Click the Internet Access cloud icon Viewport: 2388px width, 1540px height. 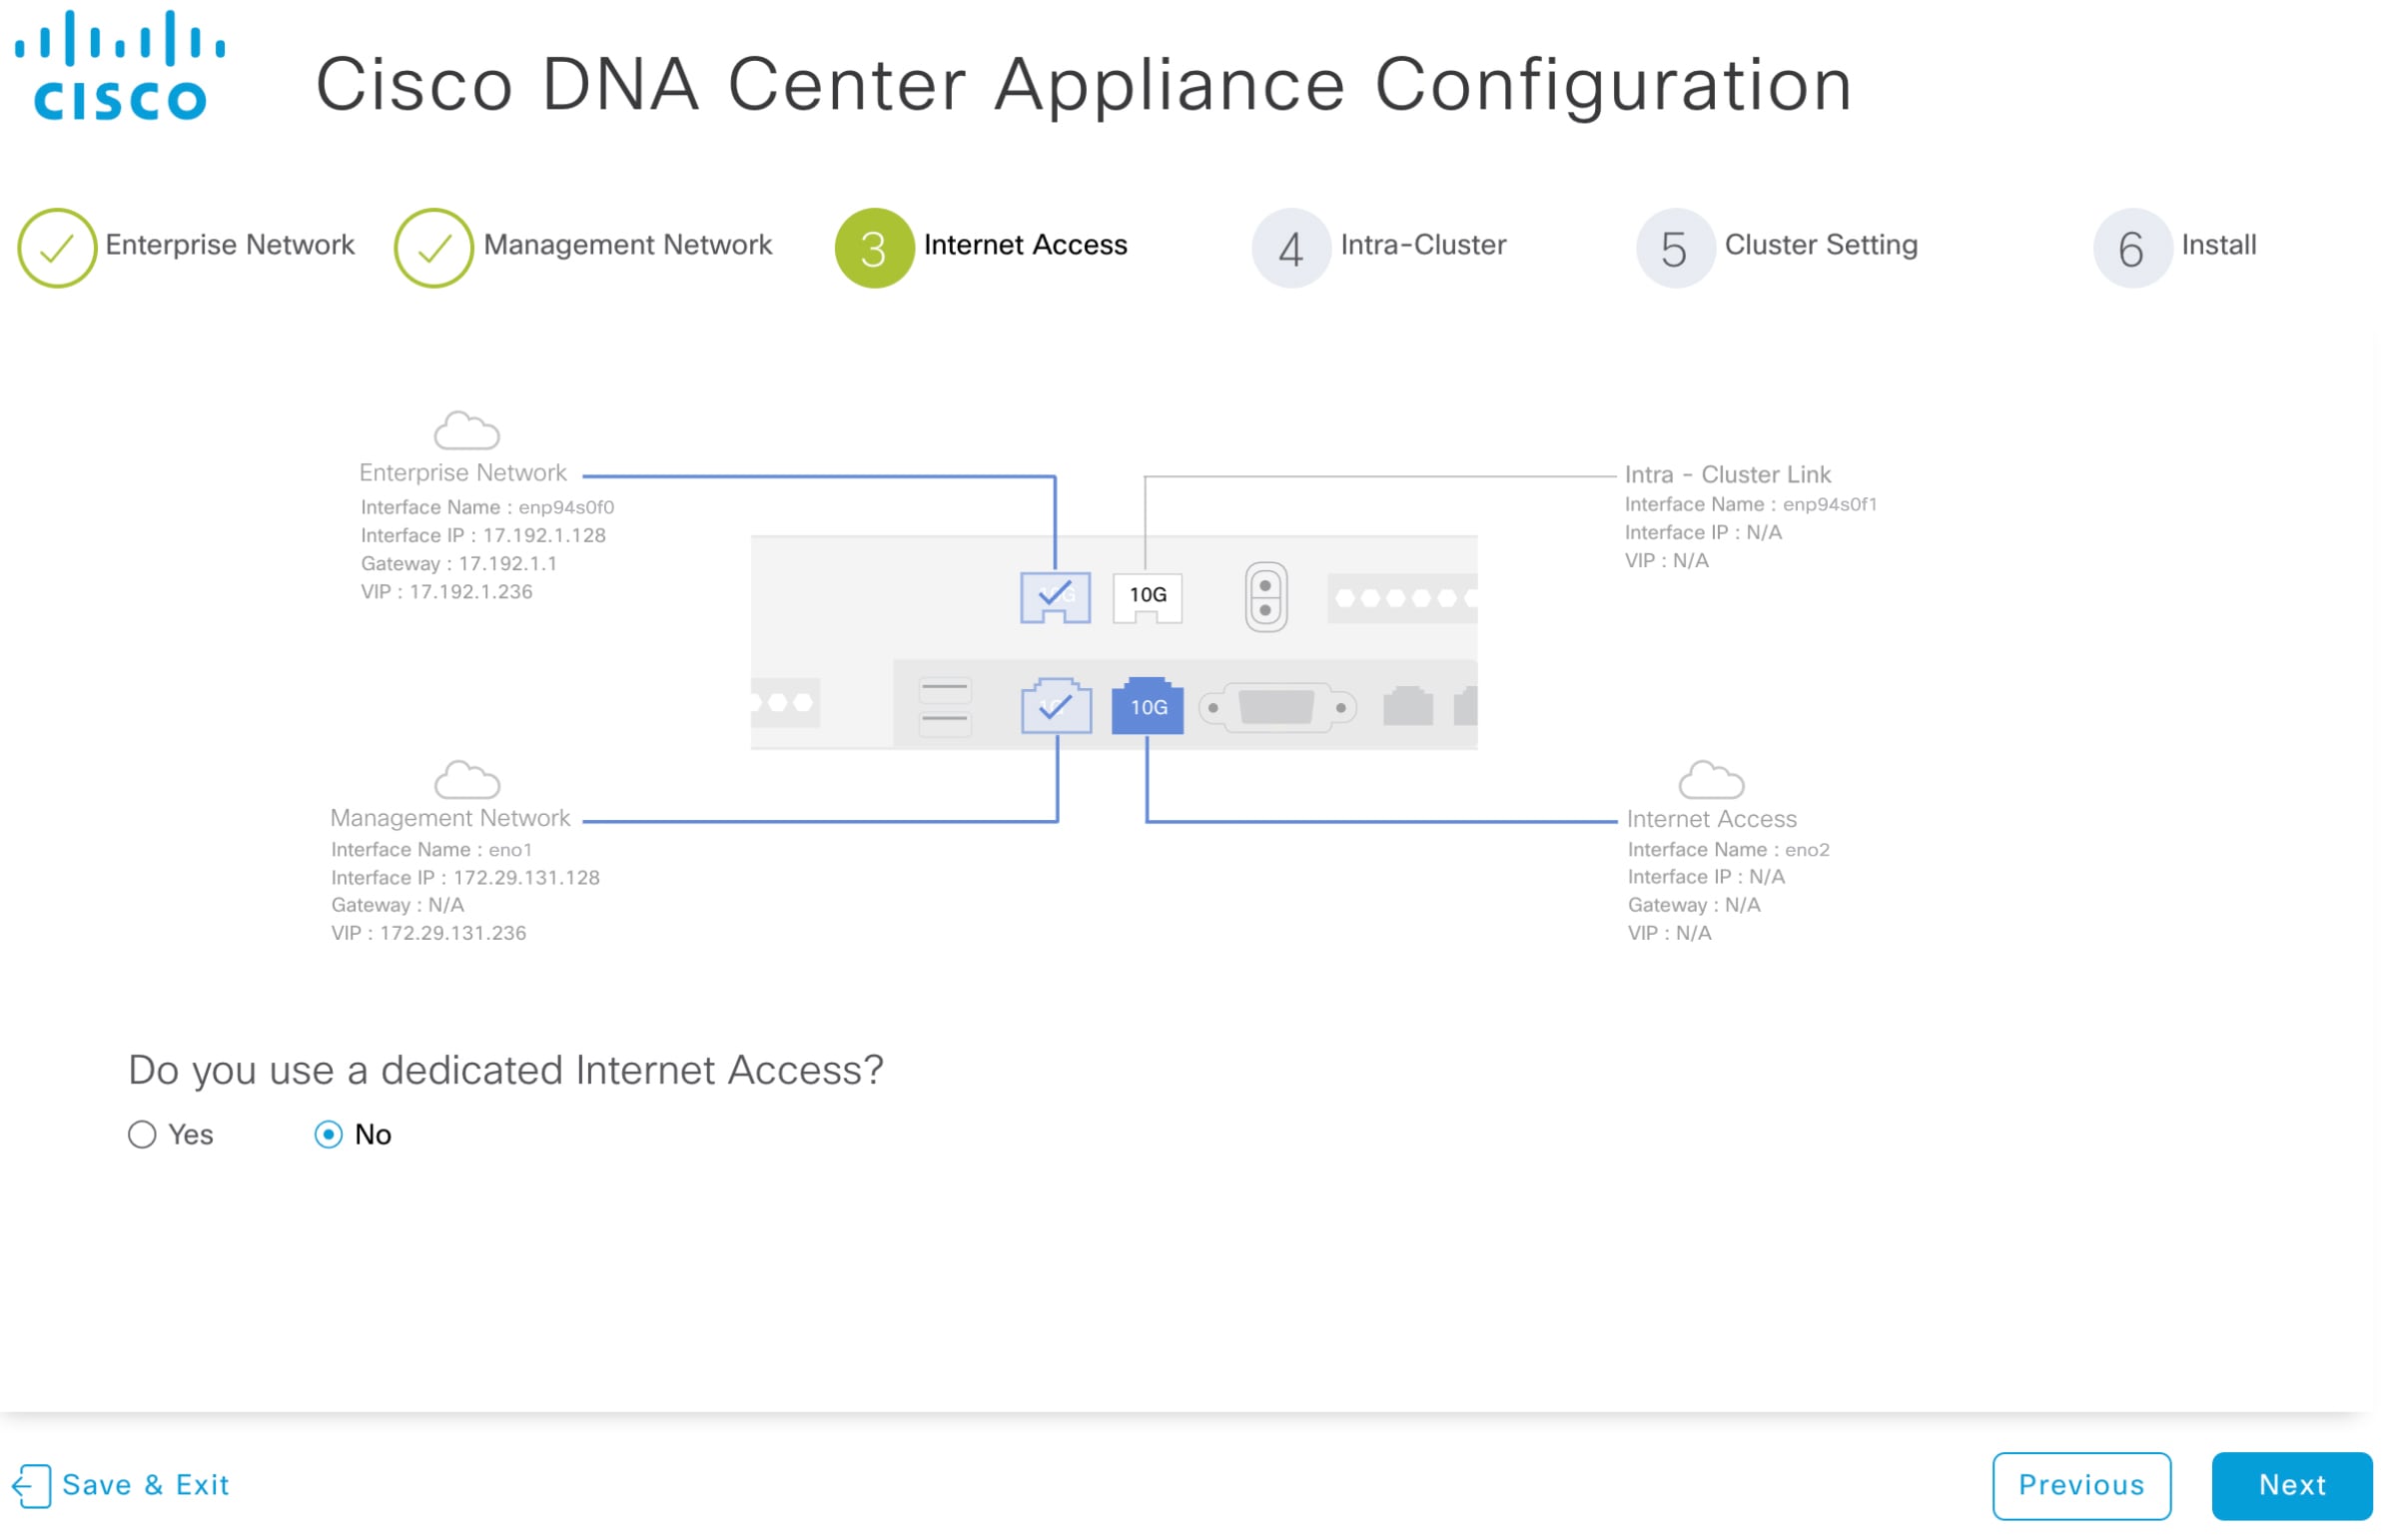[x=1711, y=781]
